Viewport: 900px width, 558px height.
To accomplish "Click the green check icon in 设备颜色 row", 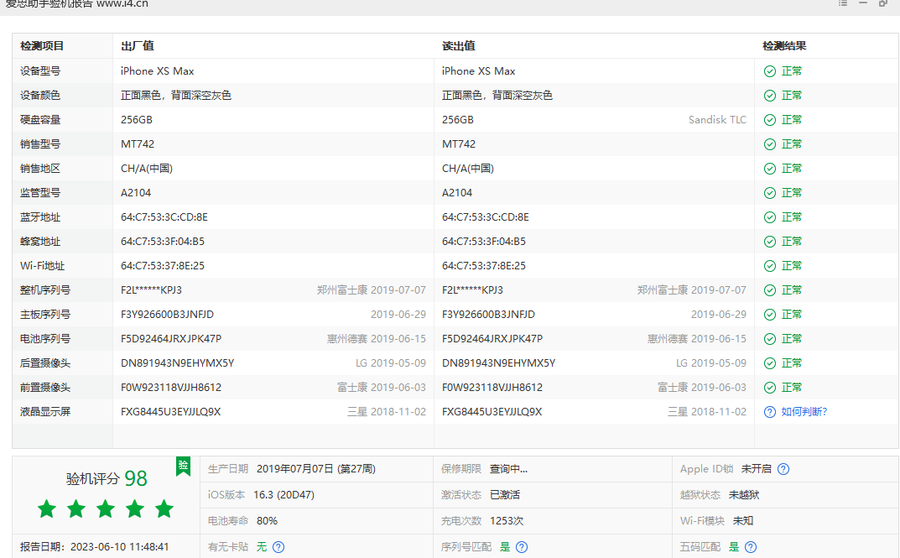I will click(x=770, y=95).
